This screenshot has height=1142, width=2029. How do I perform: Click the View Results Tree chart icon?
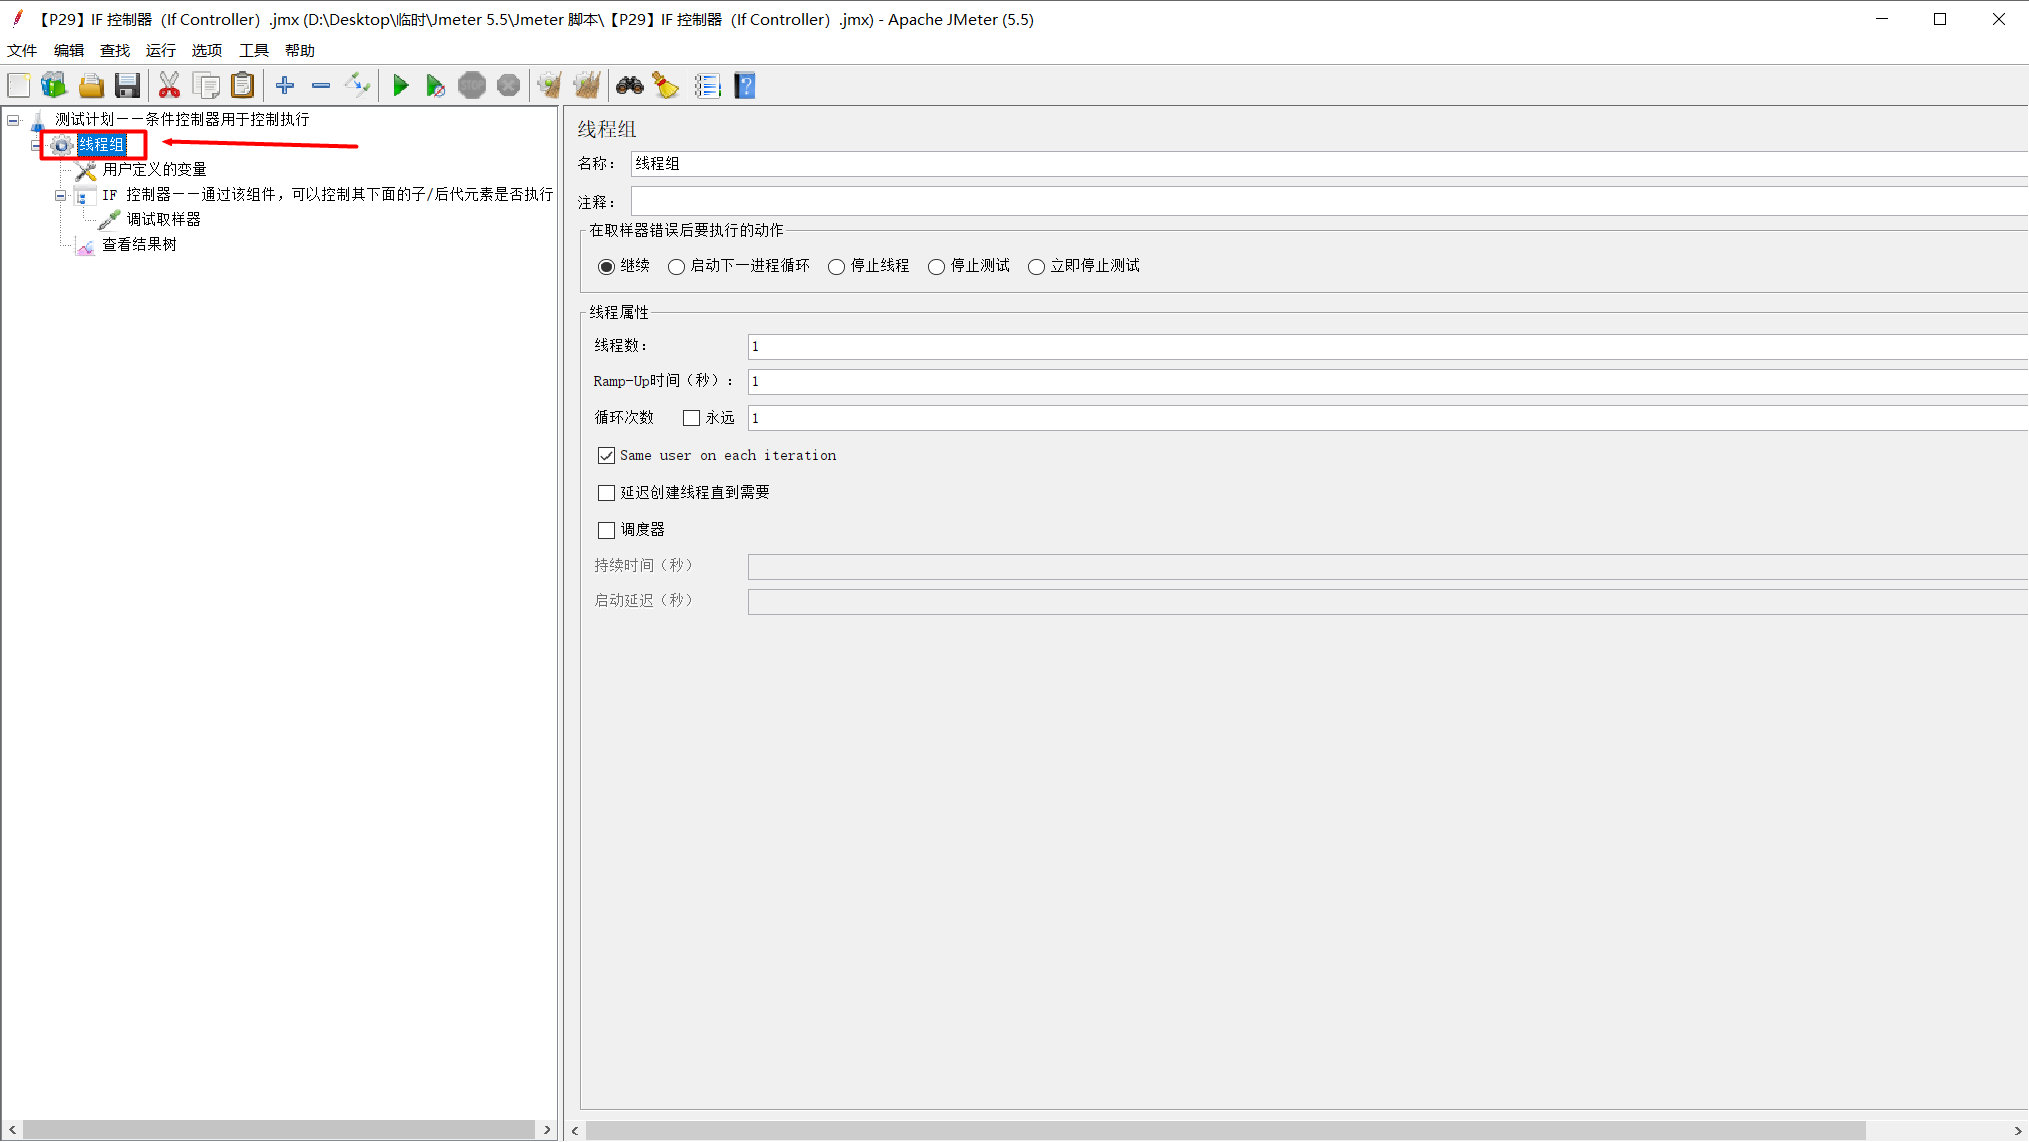coord(86,245)
